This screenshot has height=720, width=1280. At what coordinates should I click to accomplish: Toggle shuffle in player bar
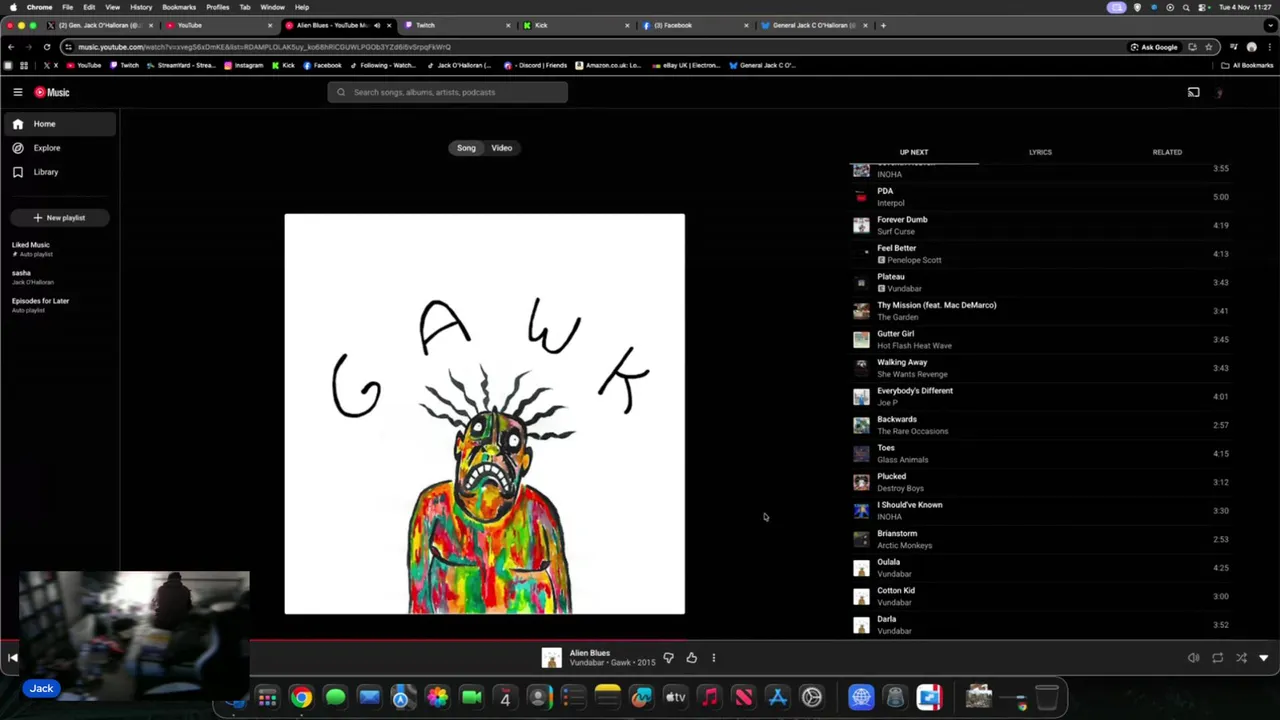[1241, 658]
